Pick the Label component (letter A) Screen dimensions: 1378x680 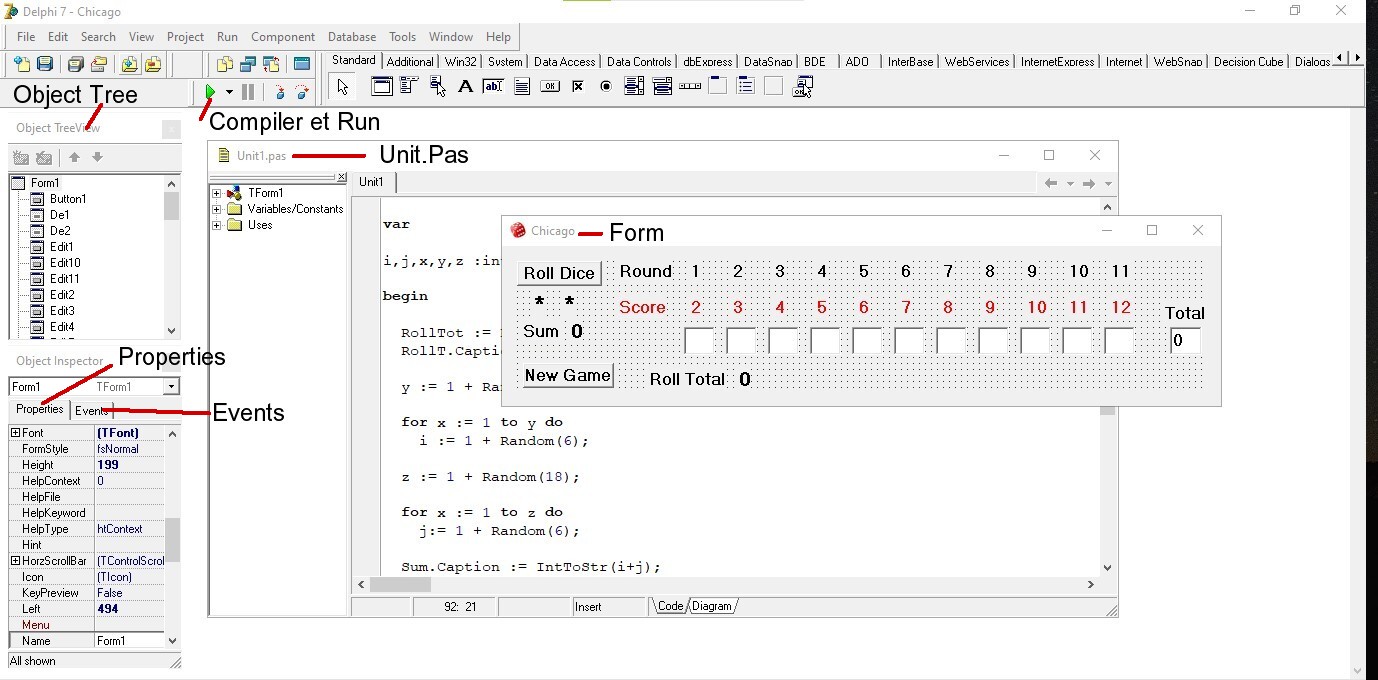(x=465, y=87)
